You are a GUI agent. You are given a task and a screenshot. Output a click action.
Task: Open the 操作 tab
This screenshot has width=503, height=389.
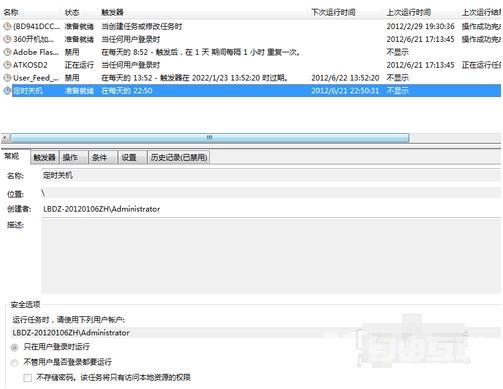point(74,157)
